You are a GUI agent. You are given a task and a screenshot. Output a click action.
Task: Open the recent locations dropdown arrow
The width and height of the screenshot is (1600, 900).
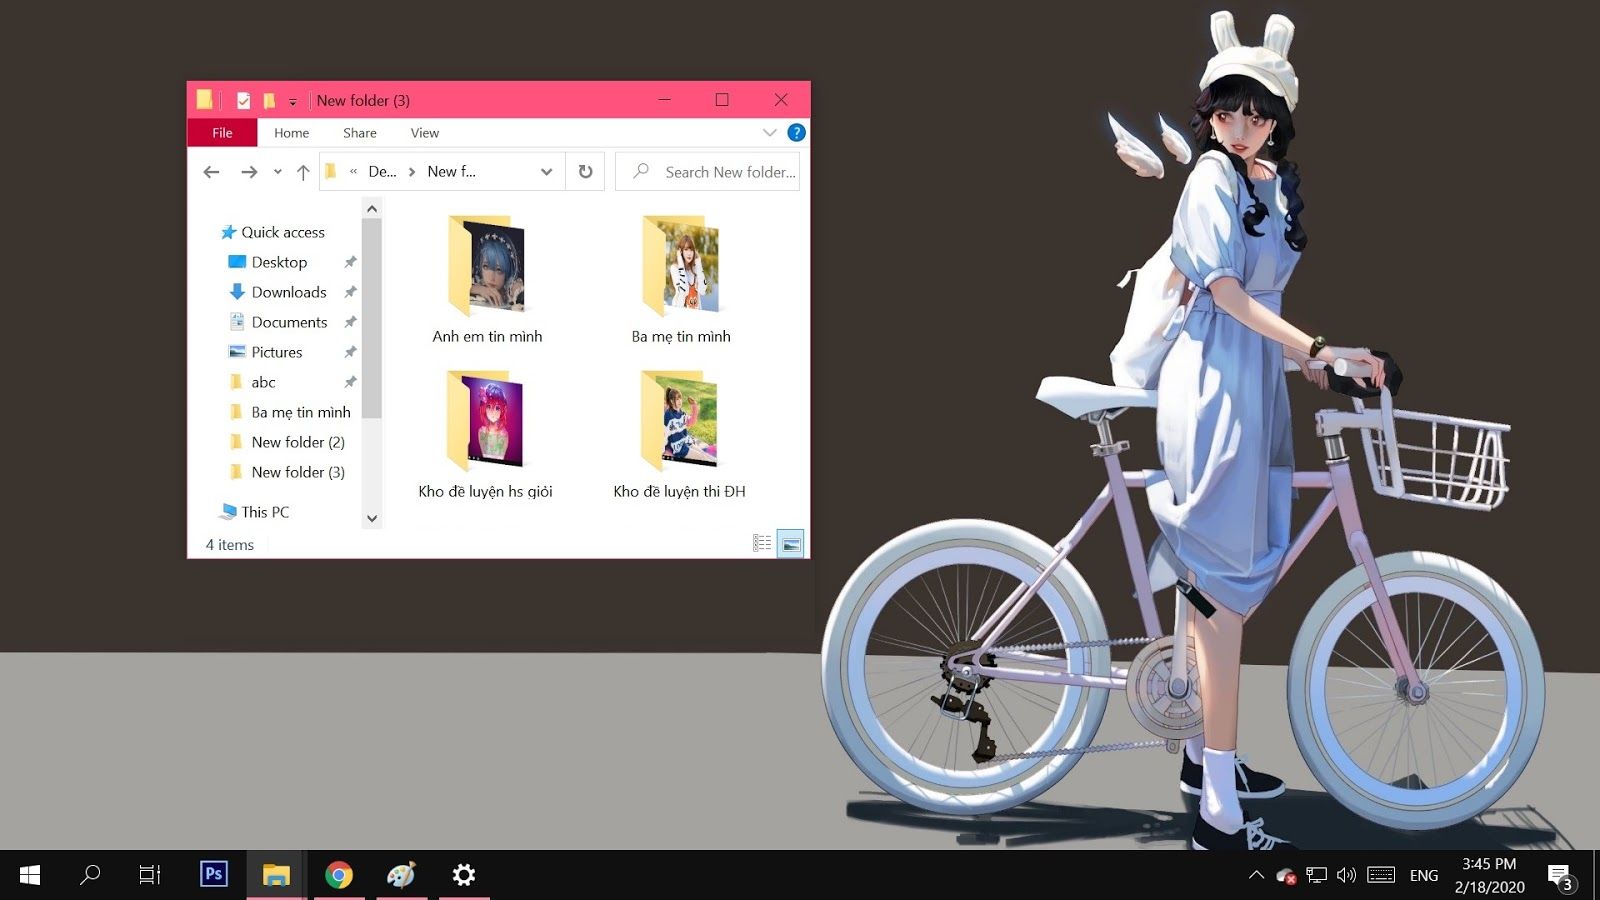tap(277, 172)
